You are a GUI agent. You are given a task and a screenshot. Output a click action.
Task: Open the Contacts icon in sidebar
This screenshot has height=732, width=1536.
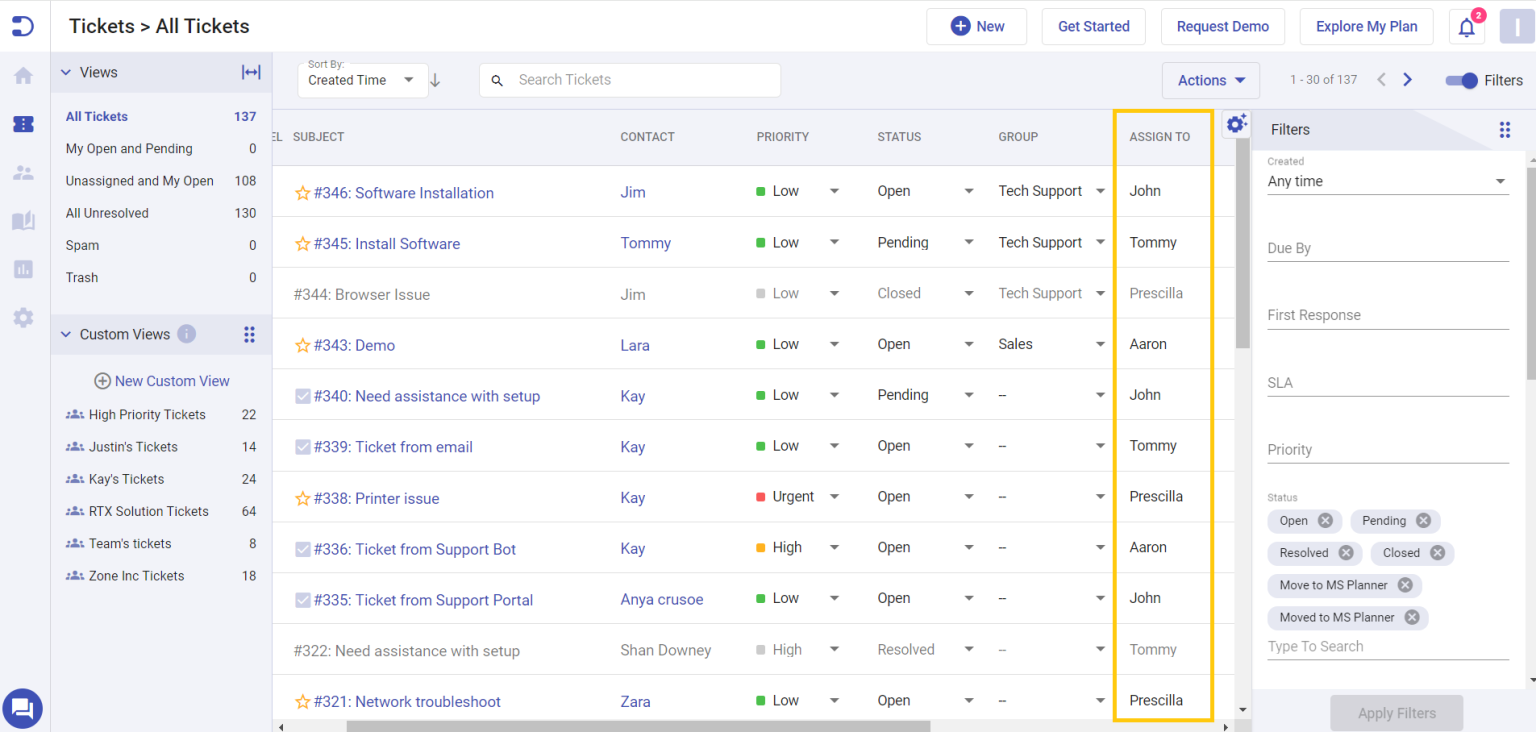pos(22,171)
